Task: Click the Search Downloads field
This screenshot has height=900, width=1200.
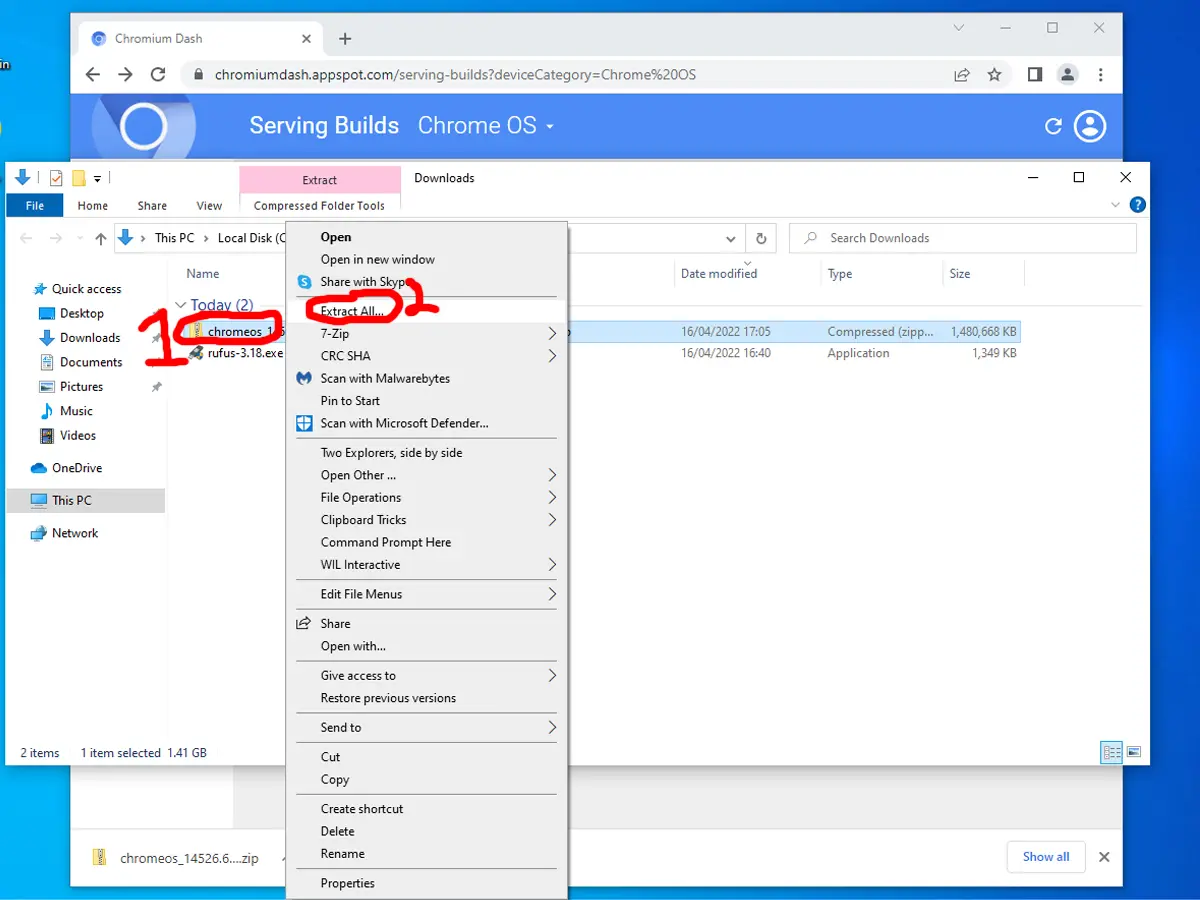Action: [963, 238]
